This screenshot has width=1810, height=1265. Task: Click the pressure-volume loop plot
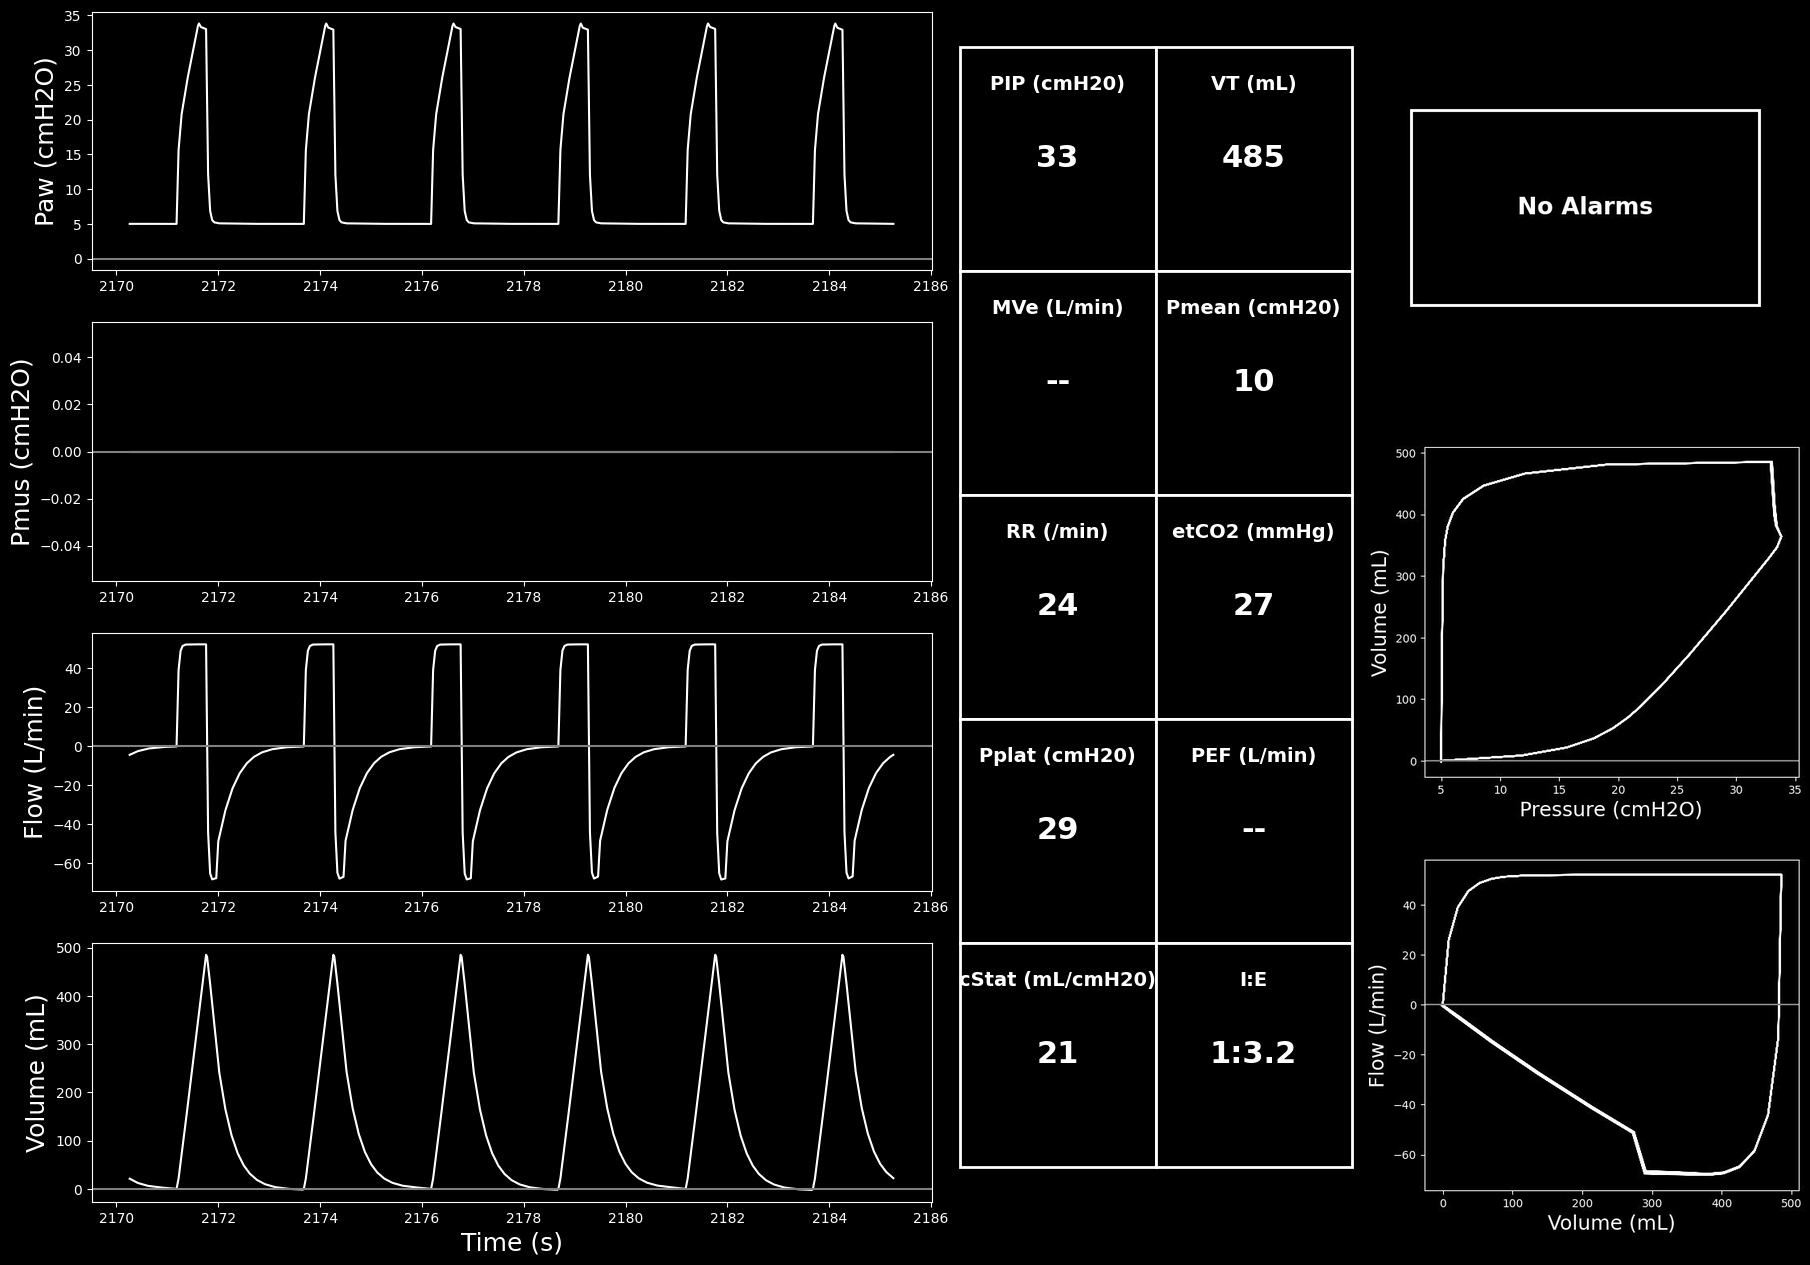[x=1611, y=612]
